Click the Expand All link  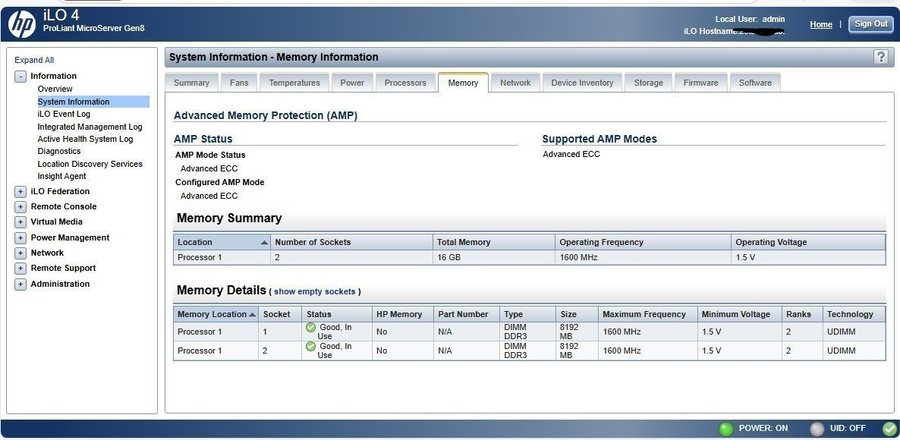click(34, 60)
